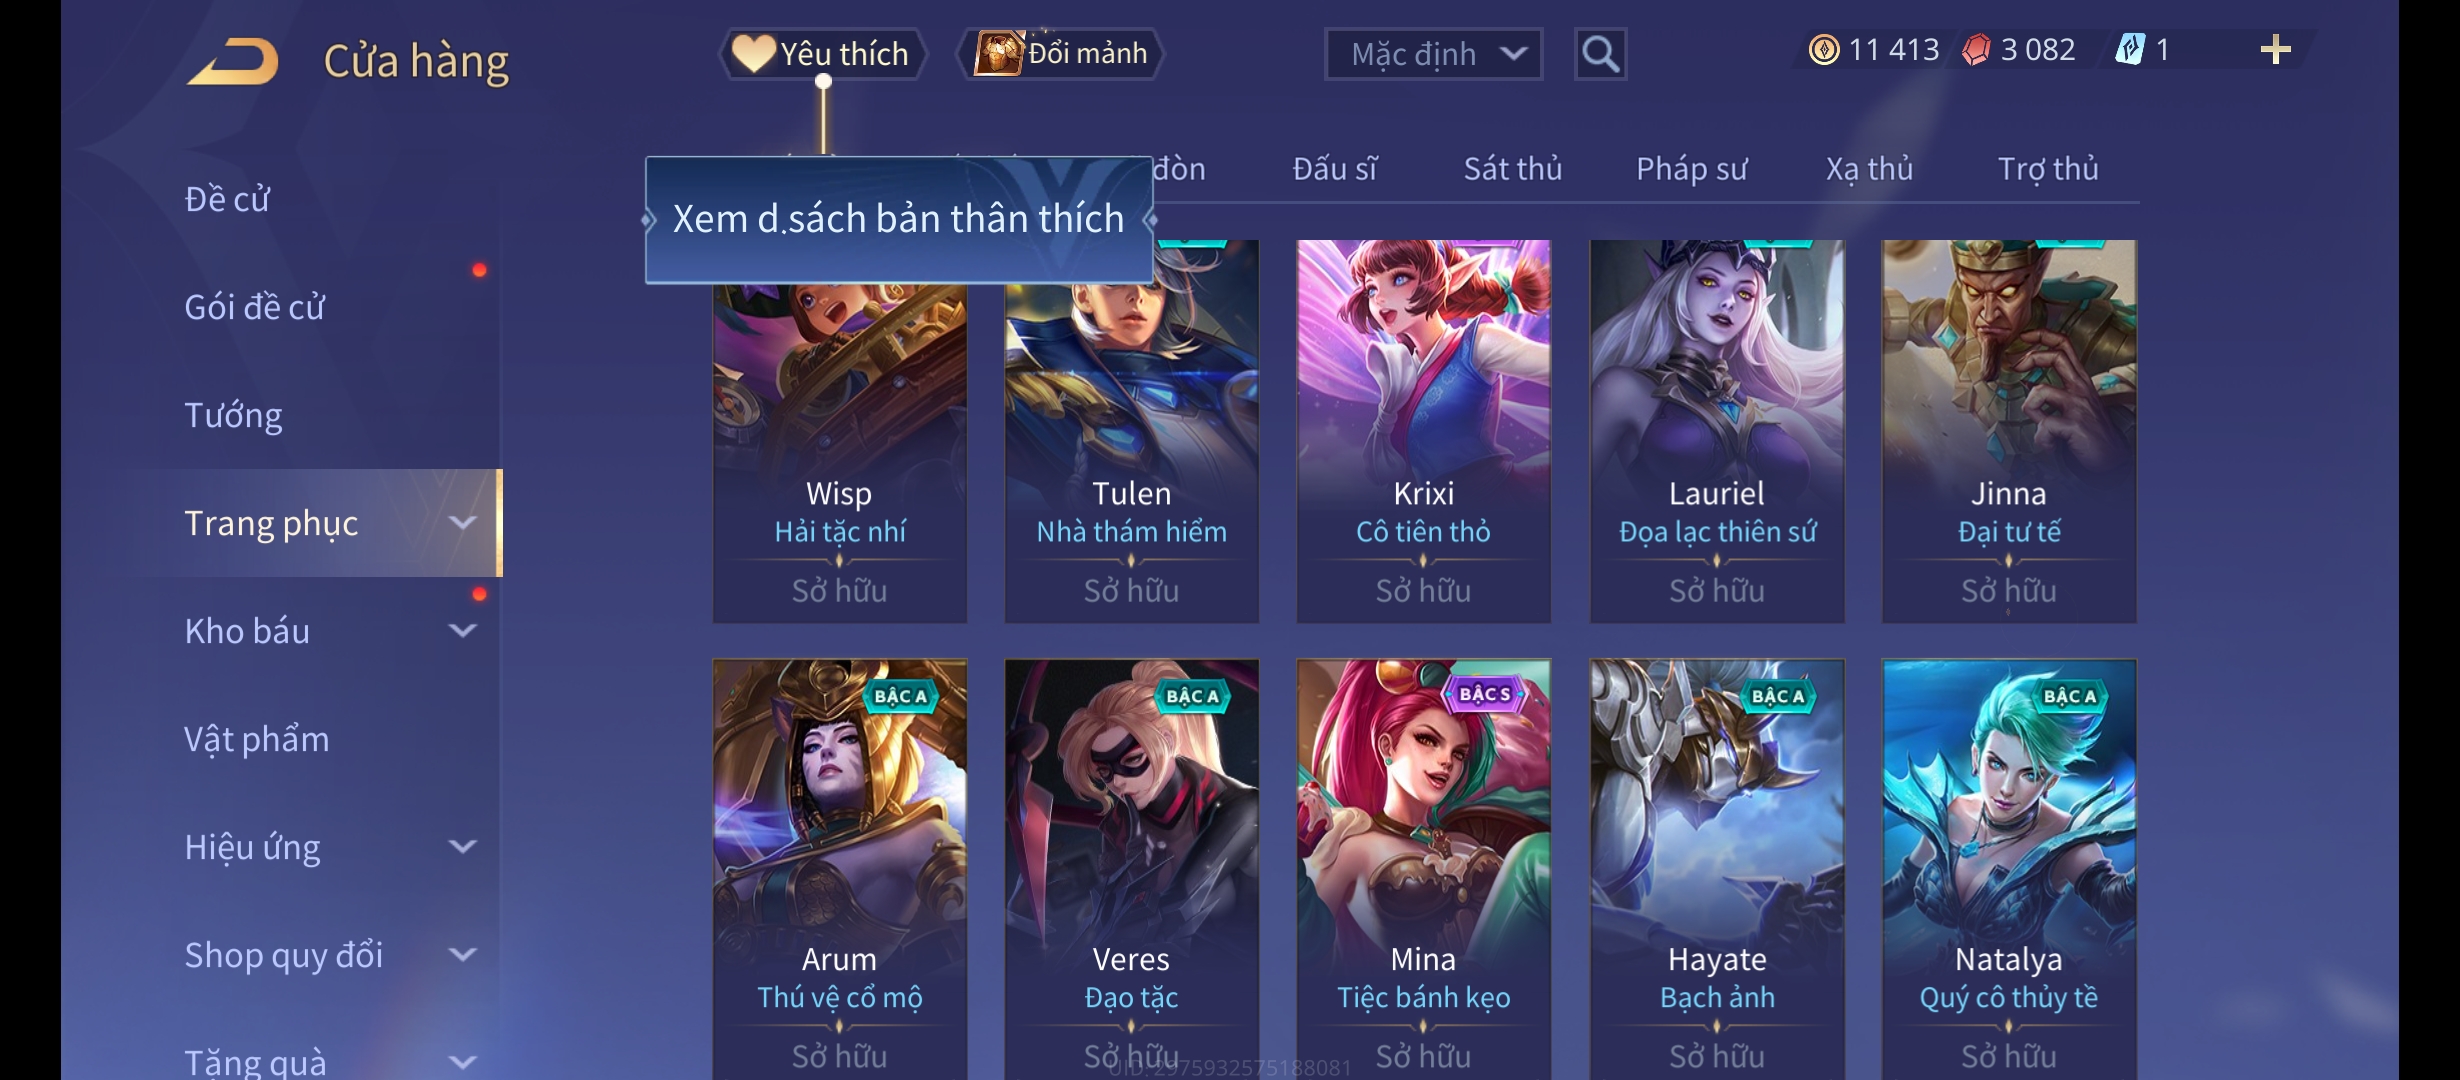Tap the golden back arrow icon
The image size is (2460, 1080).
point(232,61)
